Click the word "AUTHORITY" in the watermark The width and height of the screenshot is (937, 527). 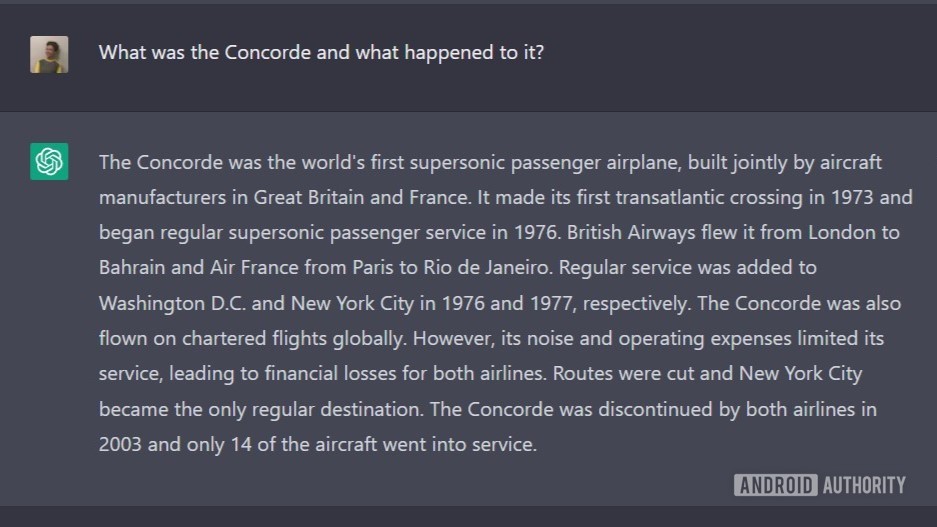(864, 485)
